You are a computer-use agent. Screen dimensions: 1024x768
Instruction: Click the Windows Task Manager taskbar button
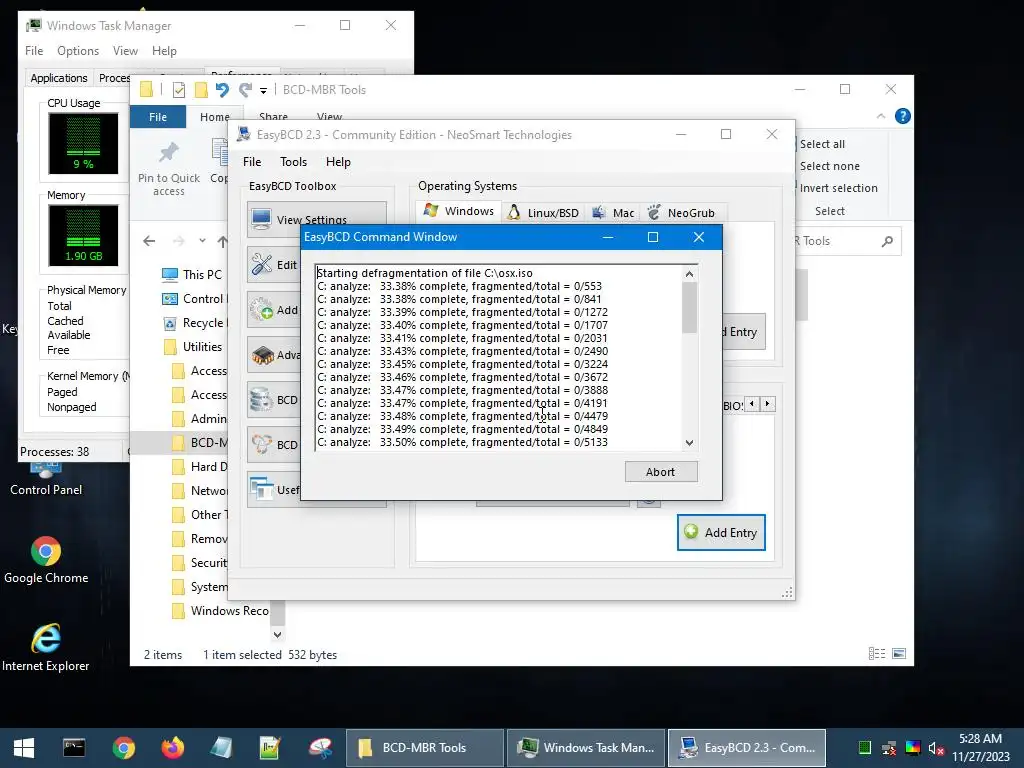(585, 748)
